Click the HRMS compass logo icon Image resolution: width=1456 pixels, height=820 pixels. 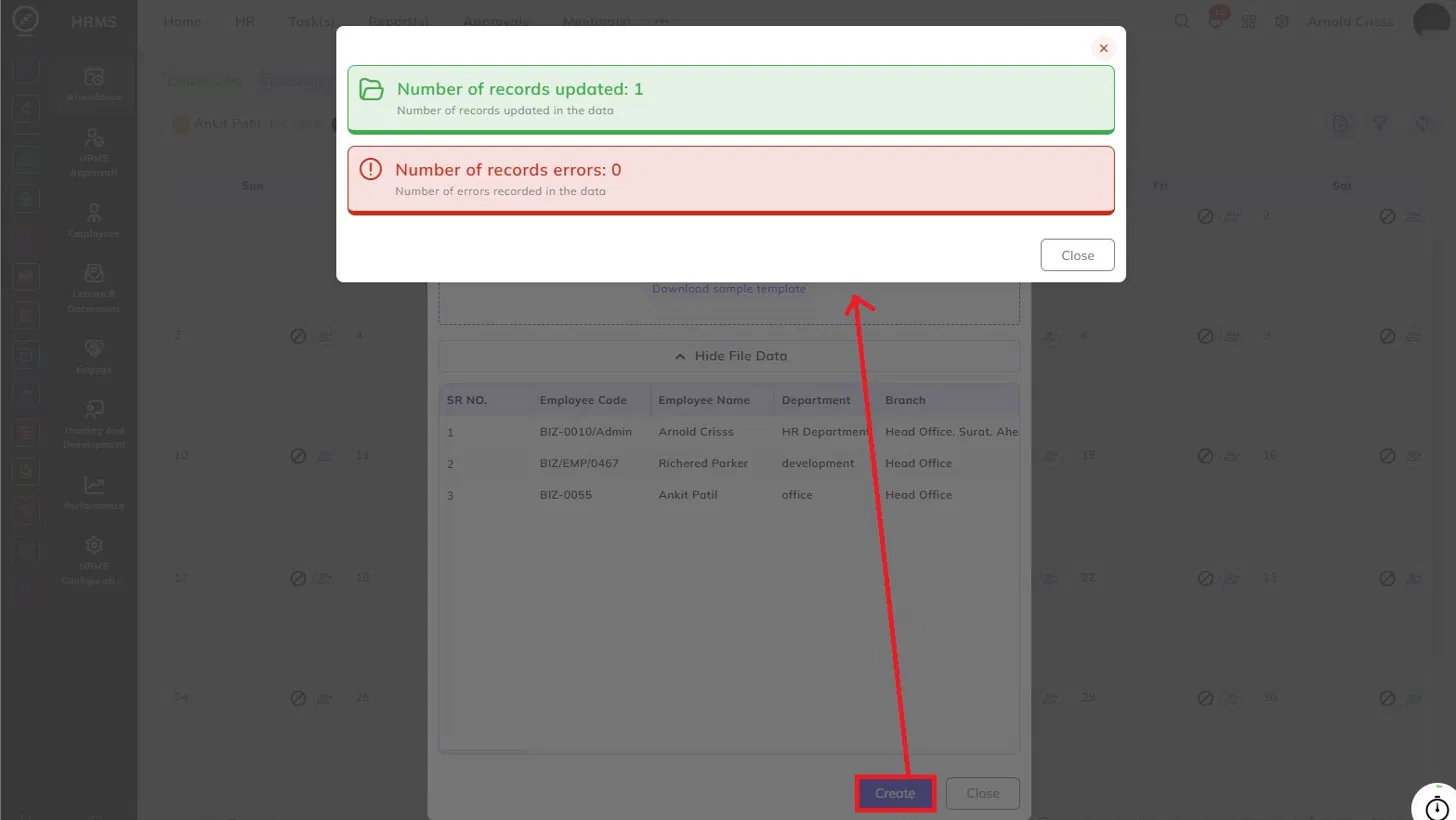tap(26, 20)
